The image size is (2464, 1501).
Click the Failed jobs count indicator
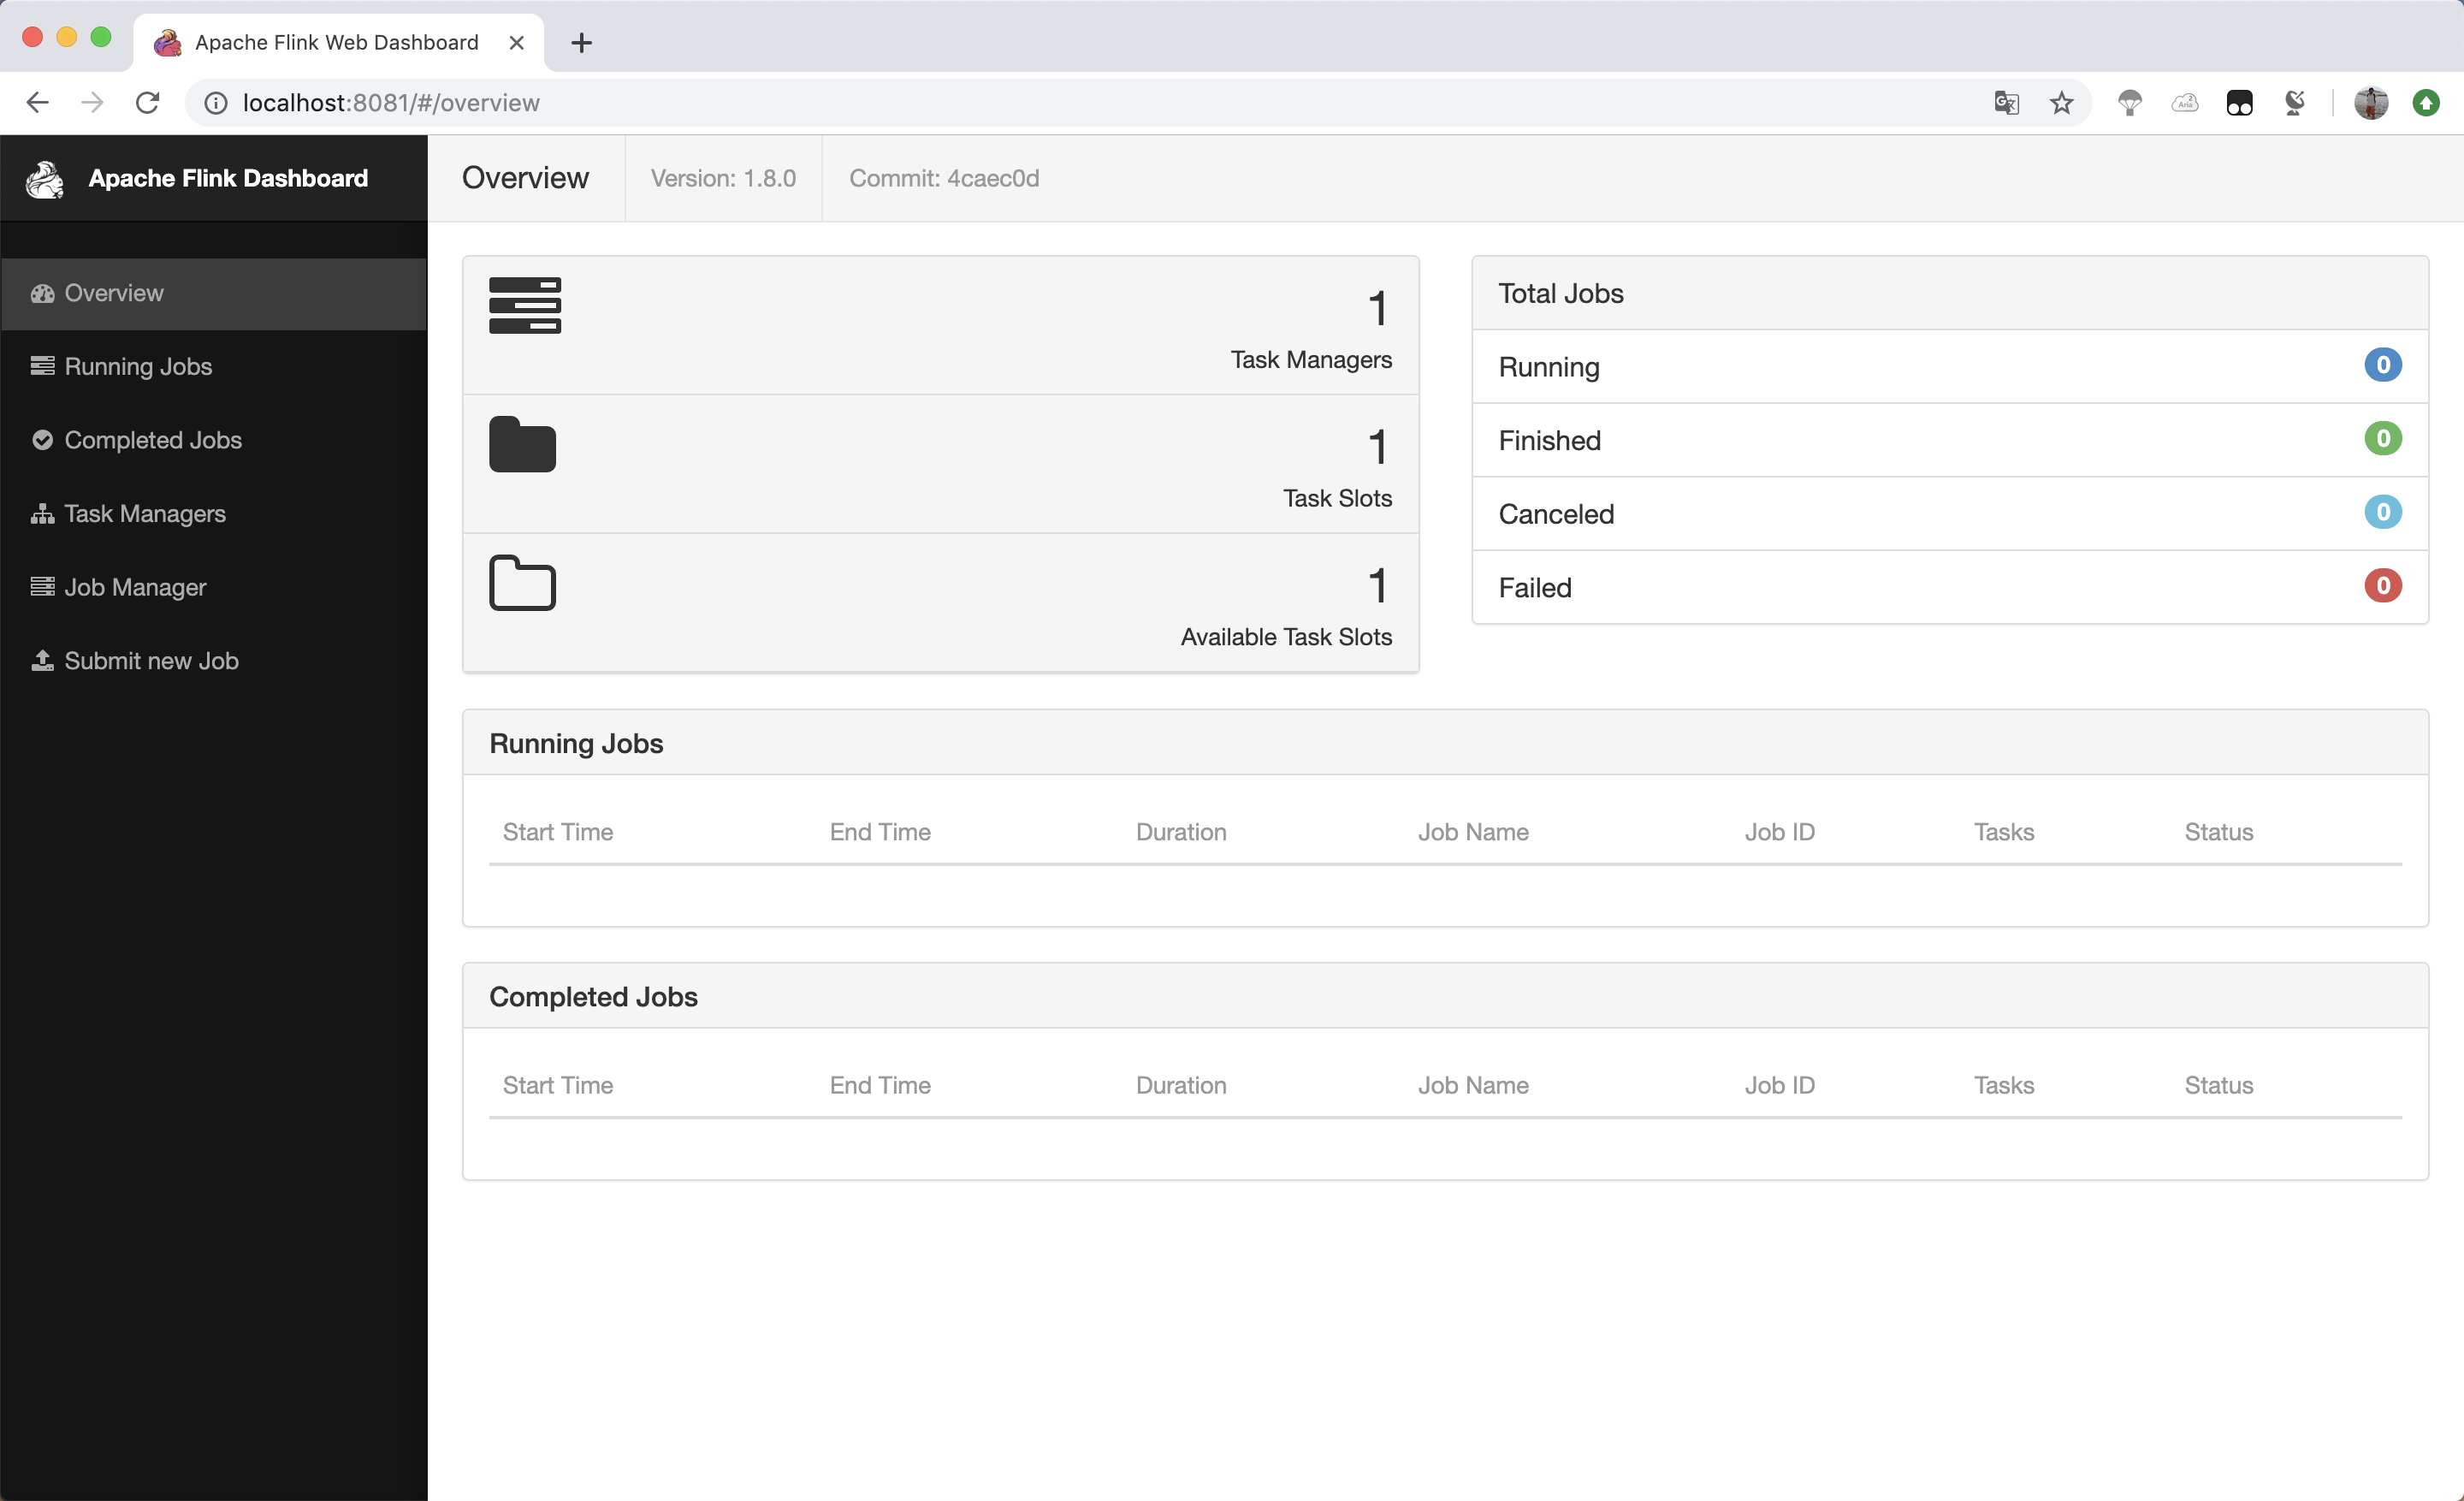pos(2381,586)
